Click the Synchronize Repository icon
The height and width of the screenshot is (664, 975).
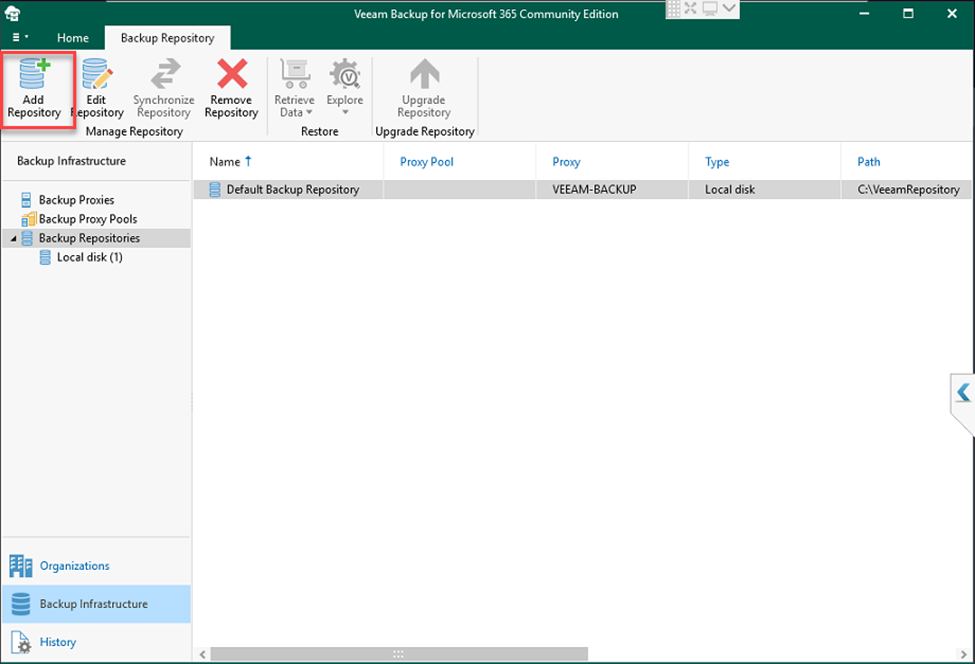click(x=163, y=77)
